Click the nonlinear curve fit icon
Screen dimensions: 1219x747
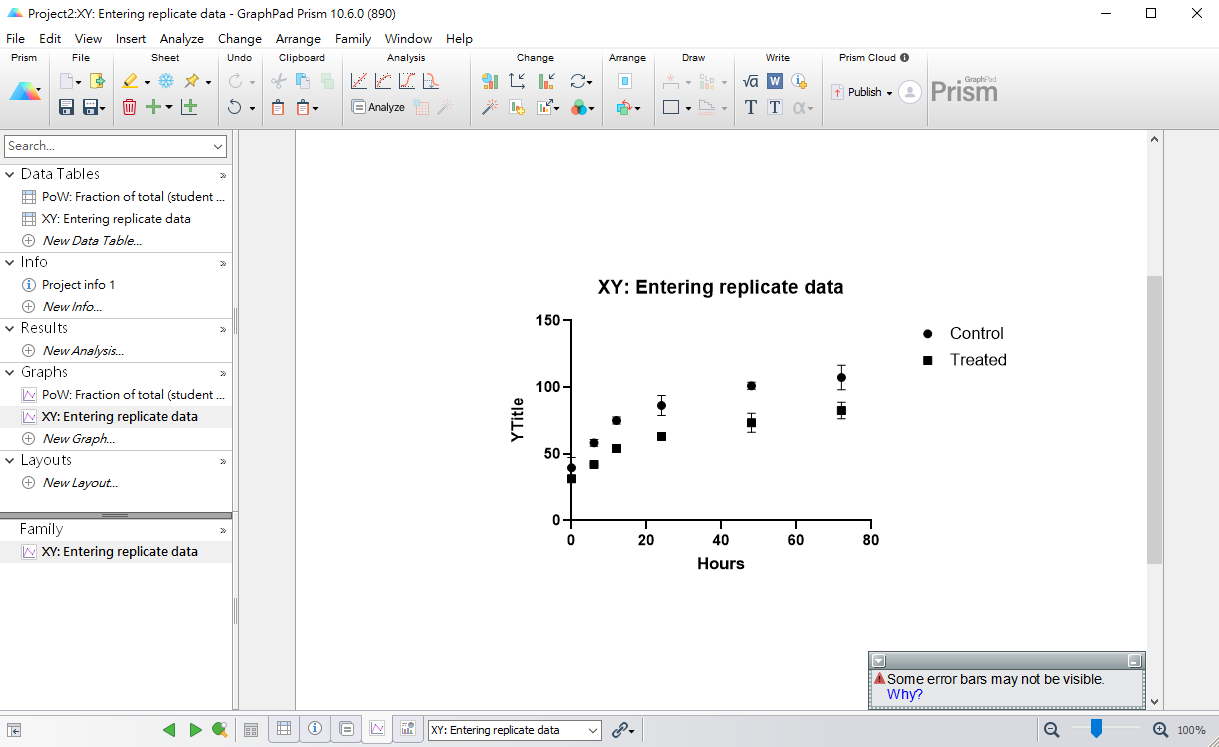pyautogui.click(x=383, y=81)
